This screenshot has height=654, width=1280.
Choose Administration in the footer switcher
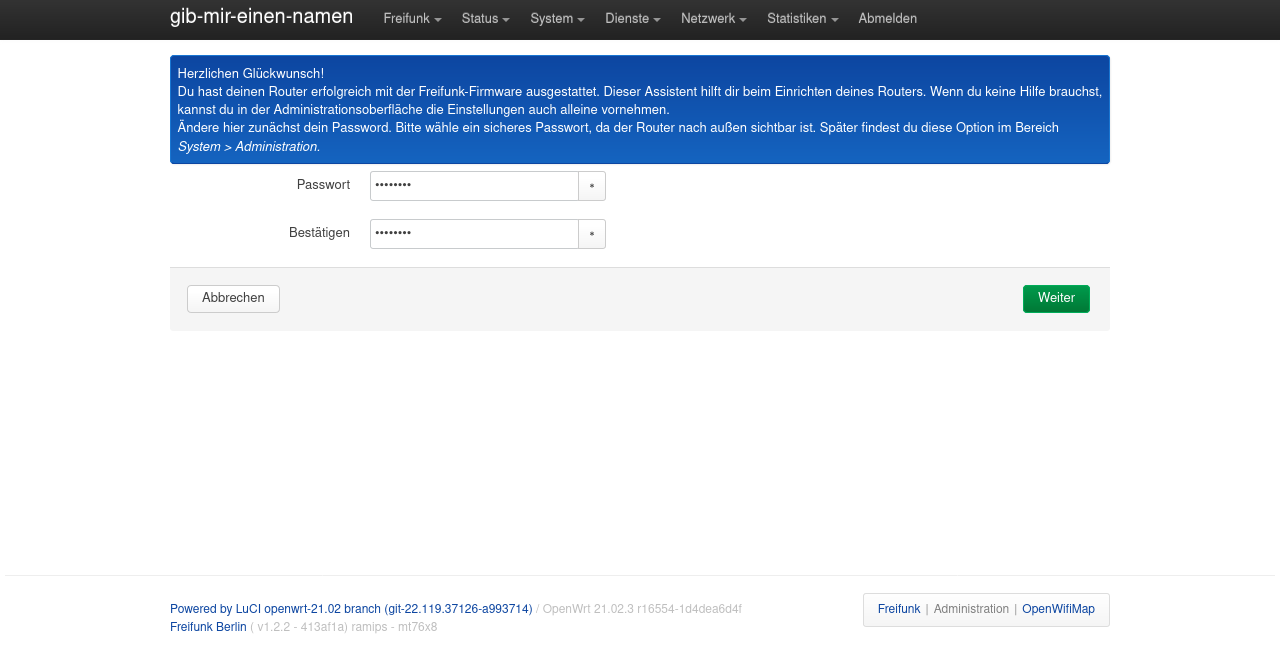971,609
